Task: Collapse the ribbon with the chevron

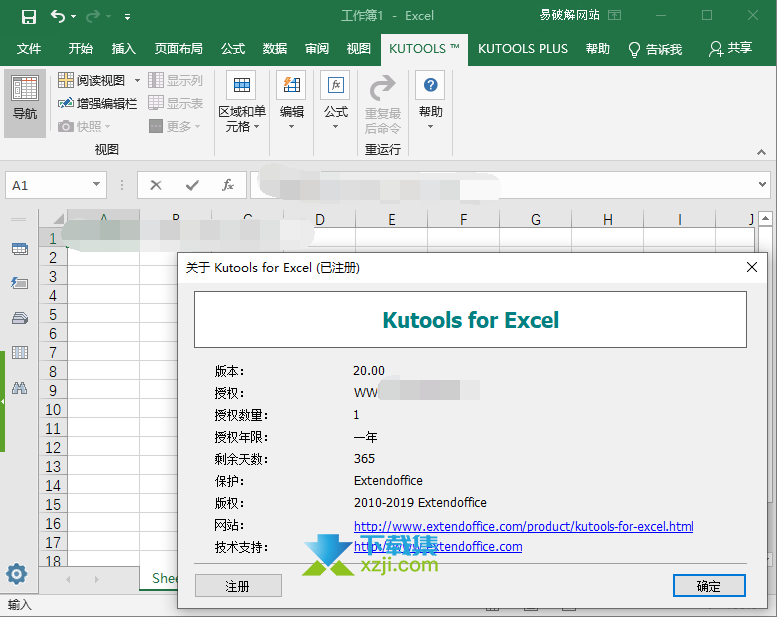Action: tap(761, 152)
